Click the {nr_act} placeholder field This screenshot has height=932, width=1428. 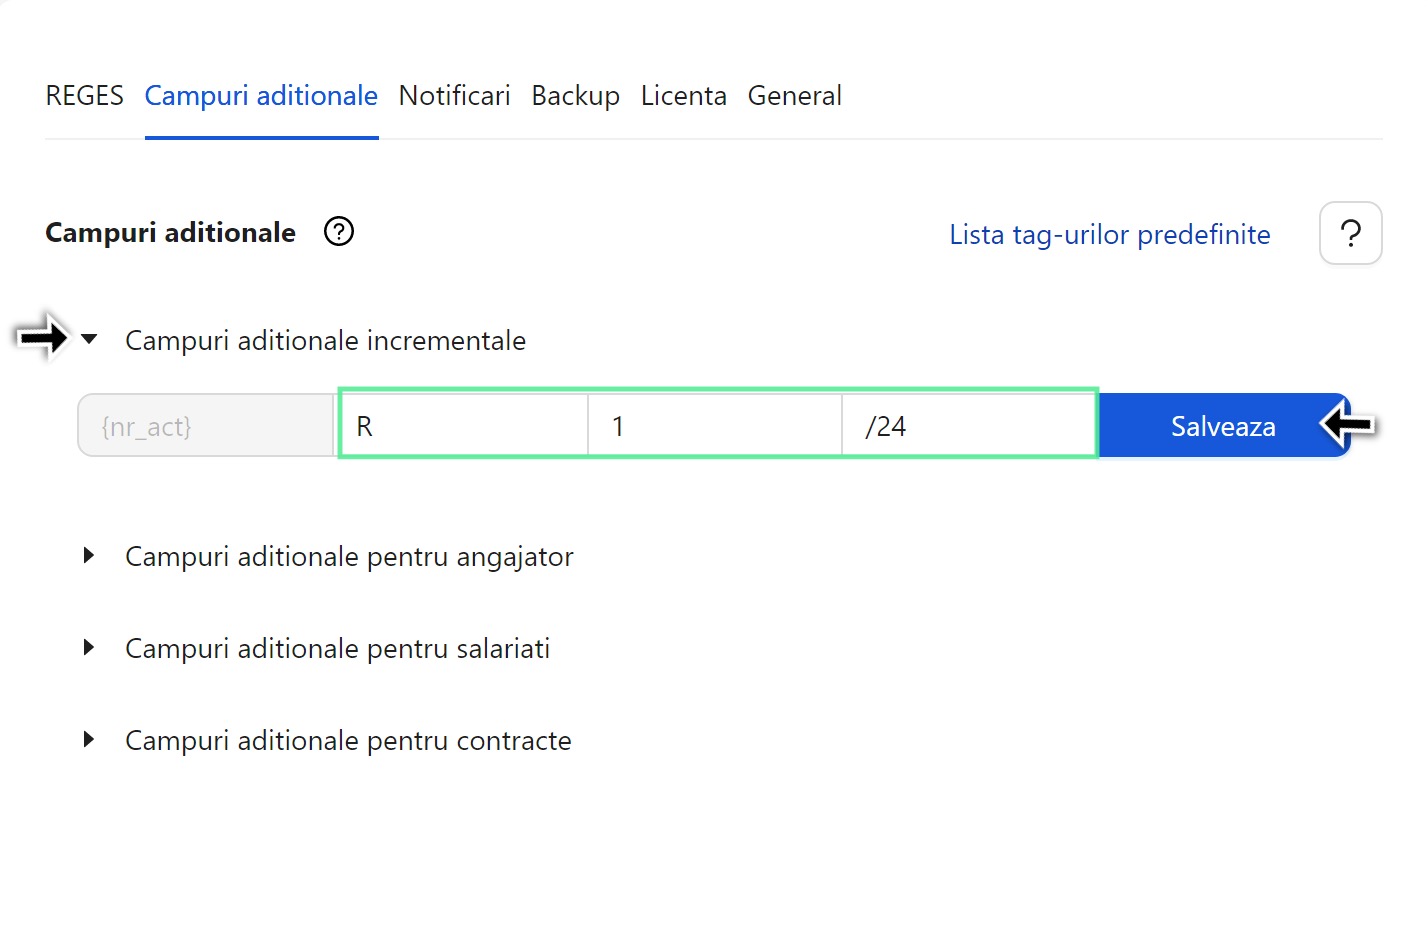click(204, 425)
